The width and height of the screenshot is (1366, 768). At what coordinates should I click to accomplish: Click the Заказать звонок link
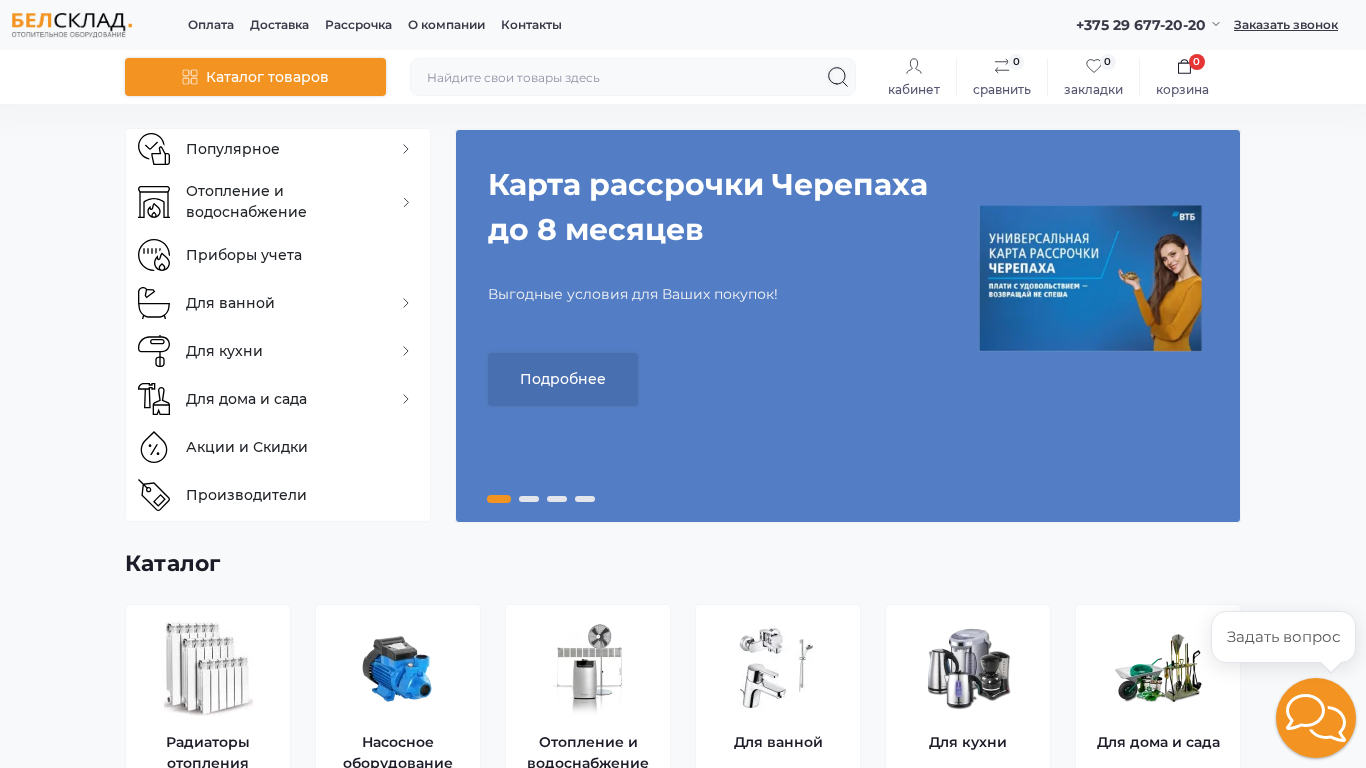1285,25
